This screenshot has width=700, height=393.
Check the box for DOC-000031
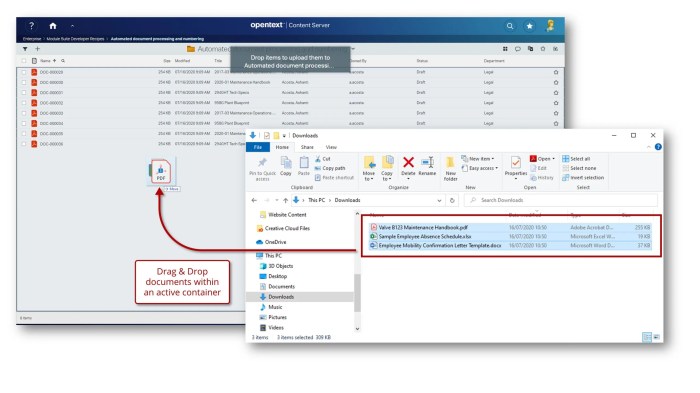(x=24, y=92)
